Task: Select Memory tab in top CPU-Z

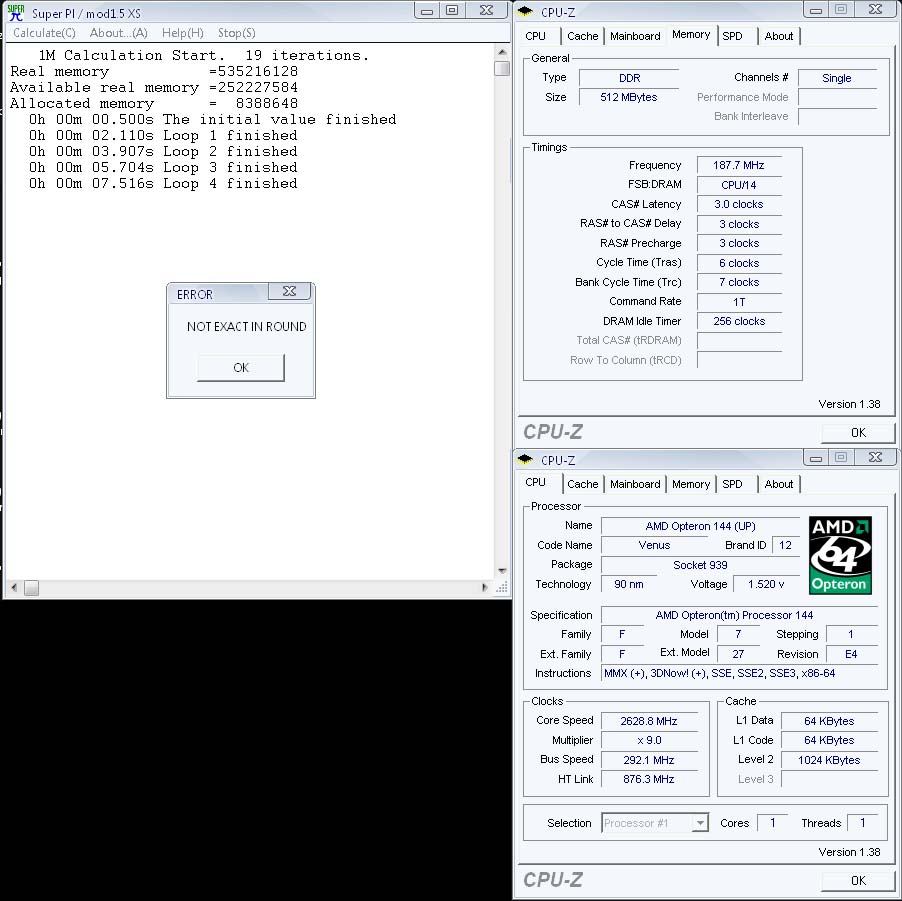Action: (691, 35)
